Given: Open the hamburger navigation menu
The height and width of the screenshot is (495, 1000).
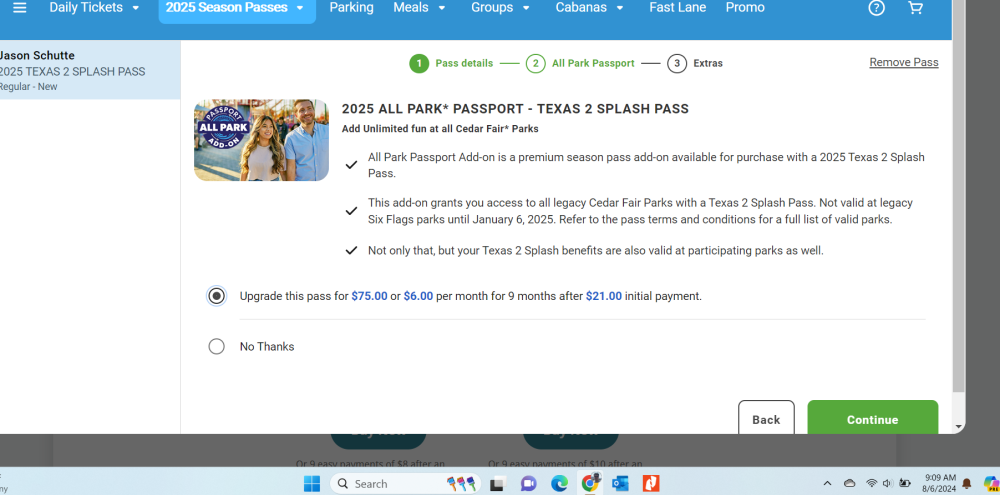Looking at the screenshot, I should (x=19, y=8).
